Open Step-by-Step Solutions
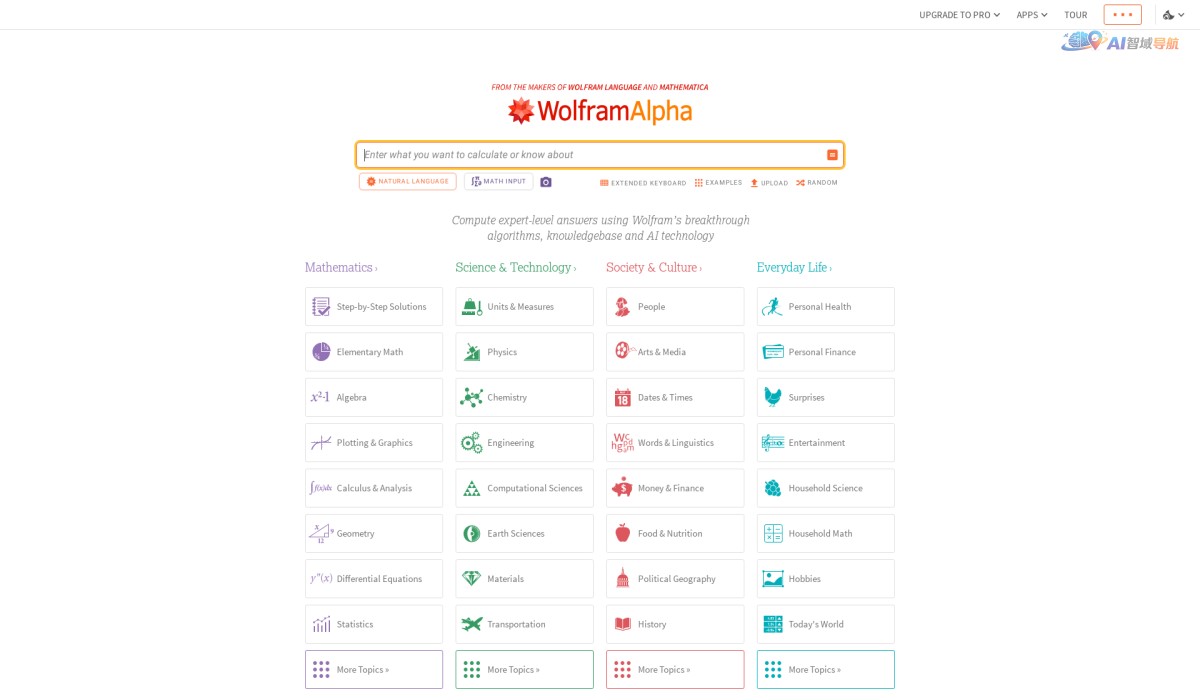The image size is (1200, 700). coord(373,306)
